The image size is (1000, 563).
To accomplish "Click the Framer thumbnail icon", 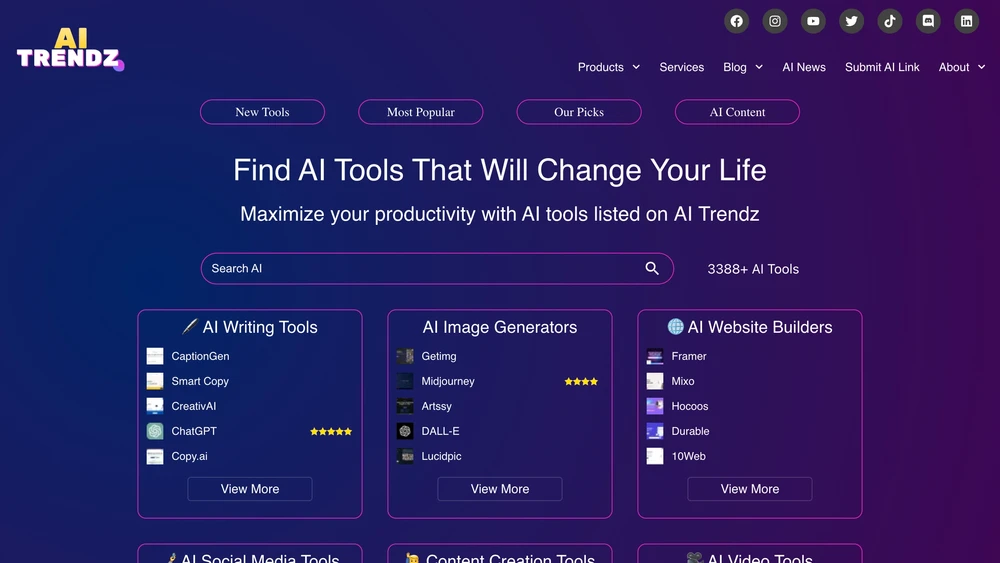I will click(x=655, y=356).
